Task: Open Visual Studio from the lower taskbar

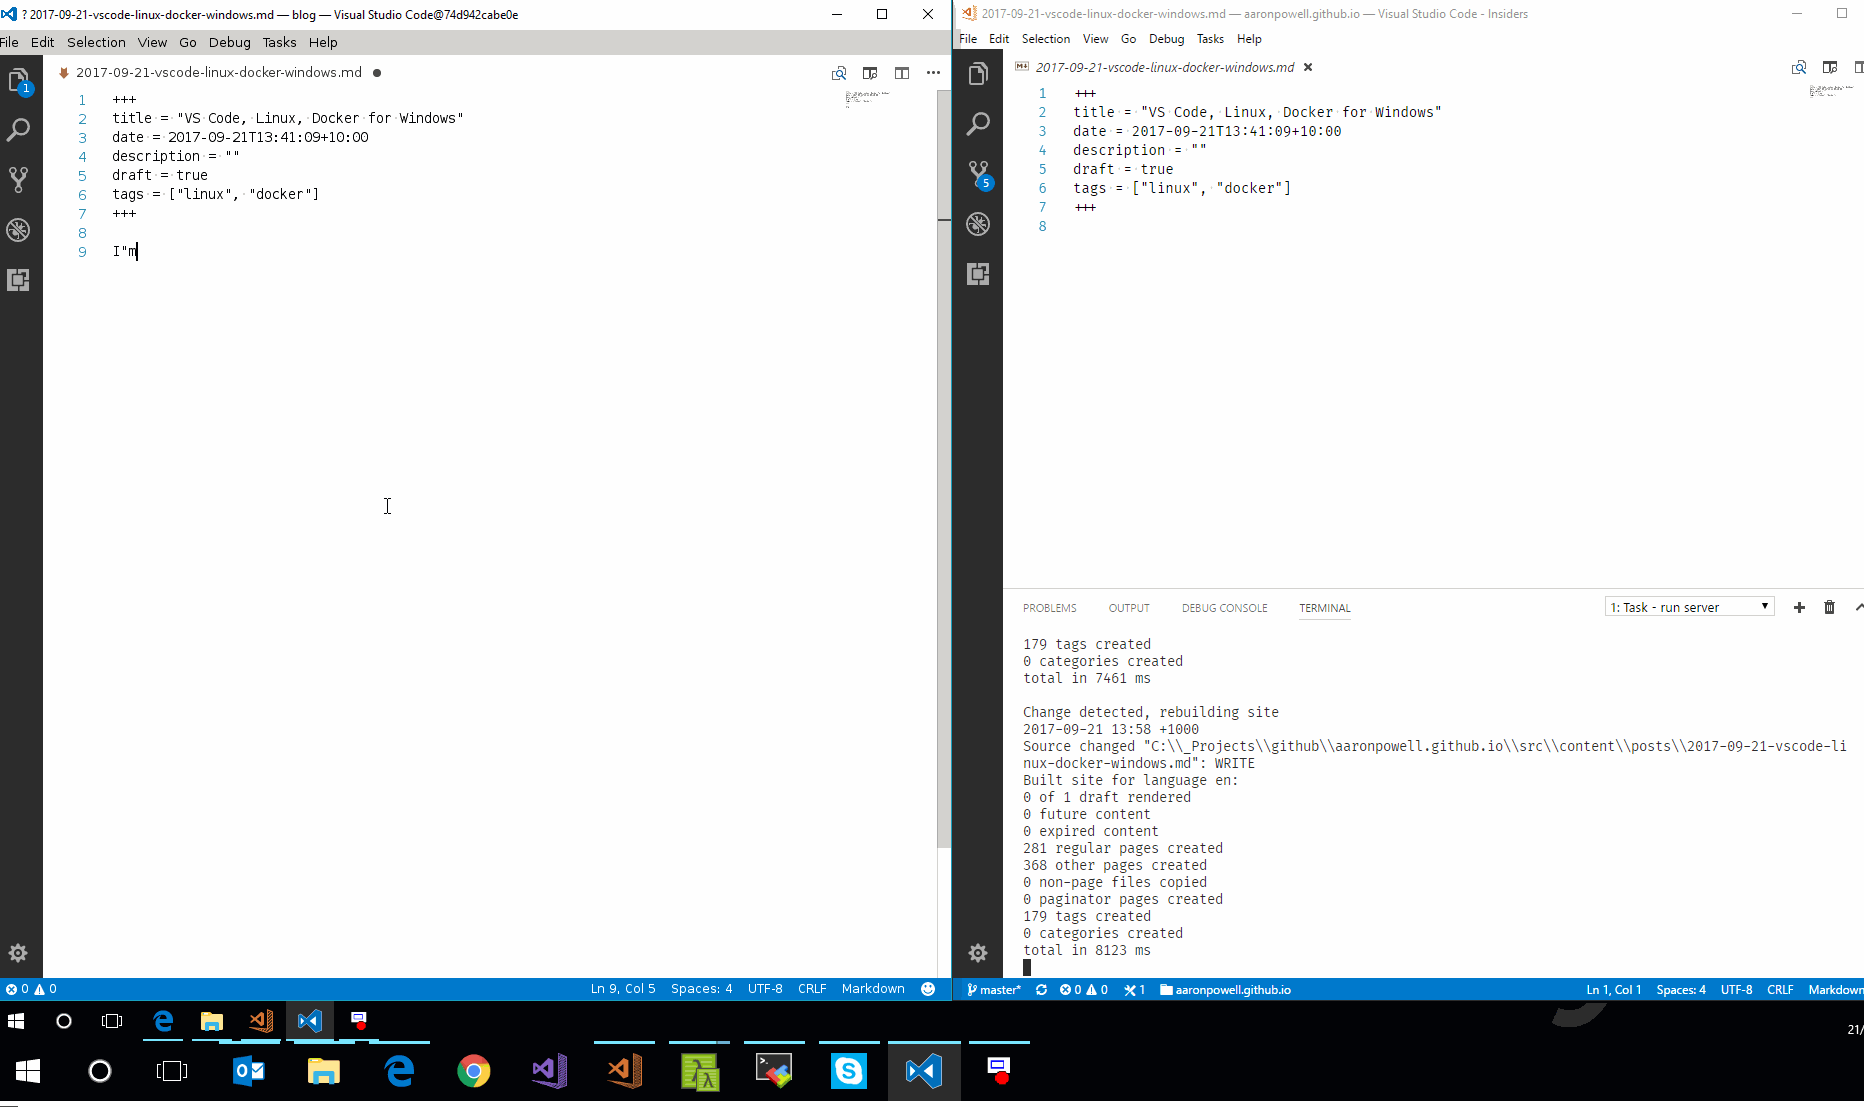Action: 549,1071
